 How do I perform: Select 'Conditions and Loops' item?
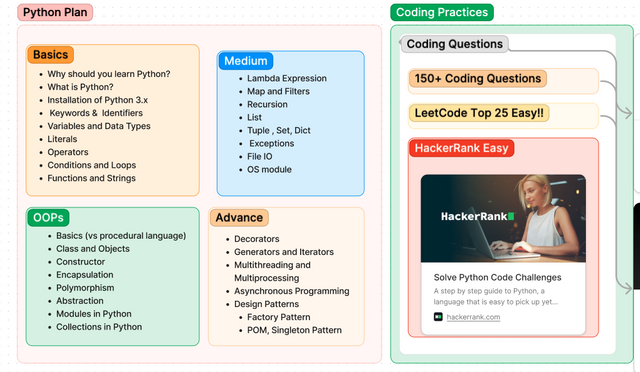coord(91,165)
